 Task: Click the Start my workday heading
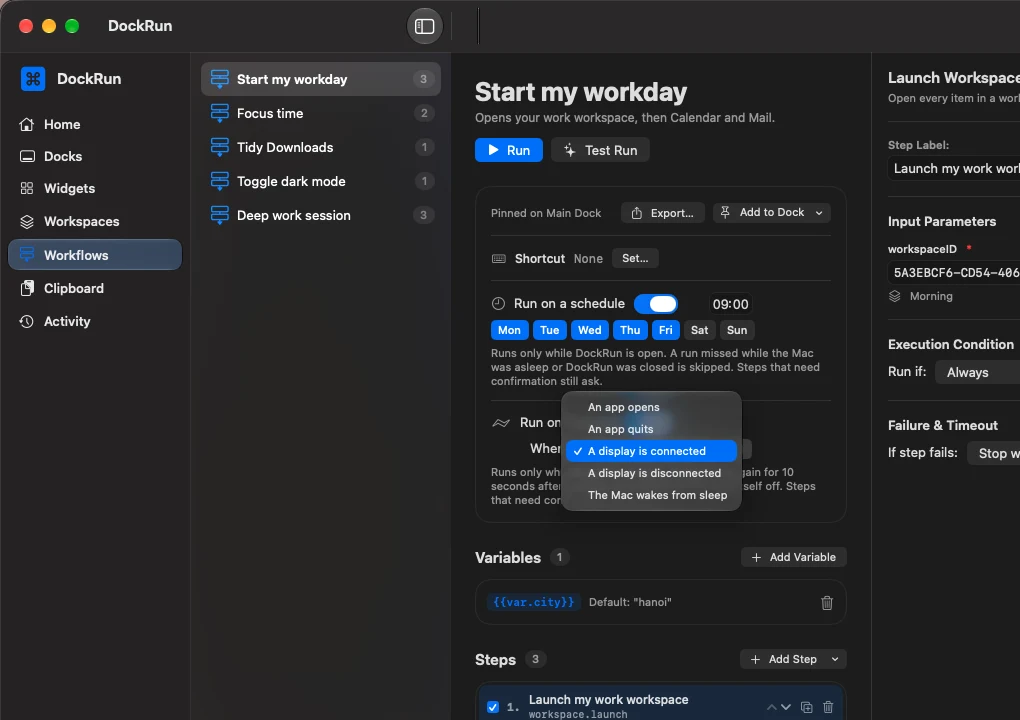(x=581, y=92)
